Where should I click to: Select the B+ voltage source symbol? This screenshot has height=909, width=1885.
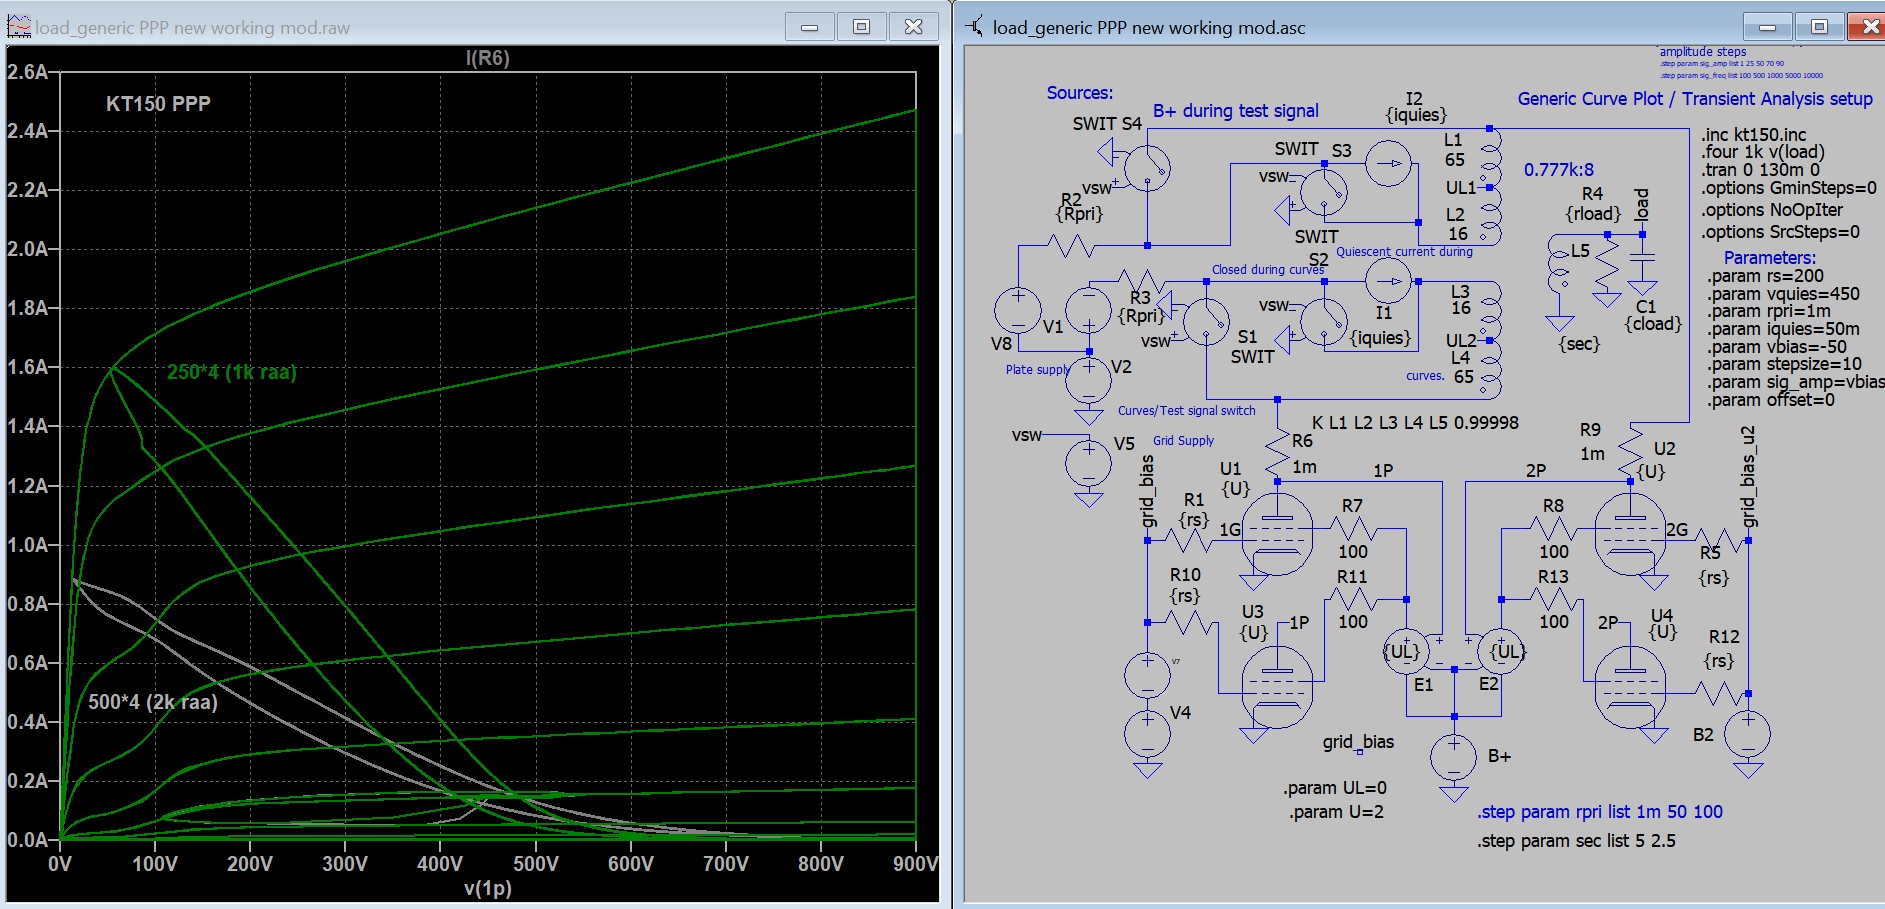pos(1453,757)
